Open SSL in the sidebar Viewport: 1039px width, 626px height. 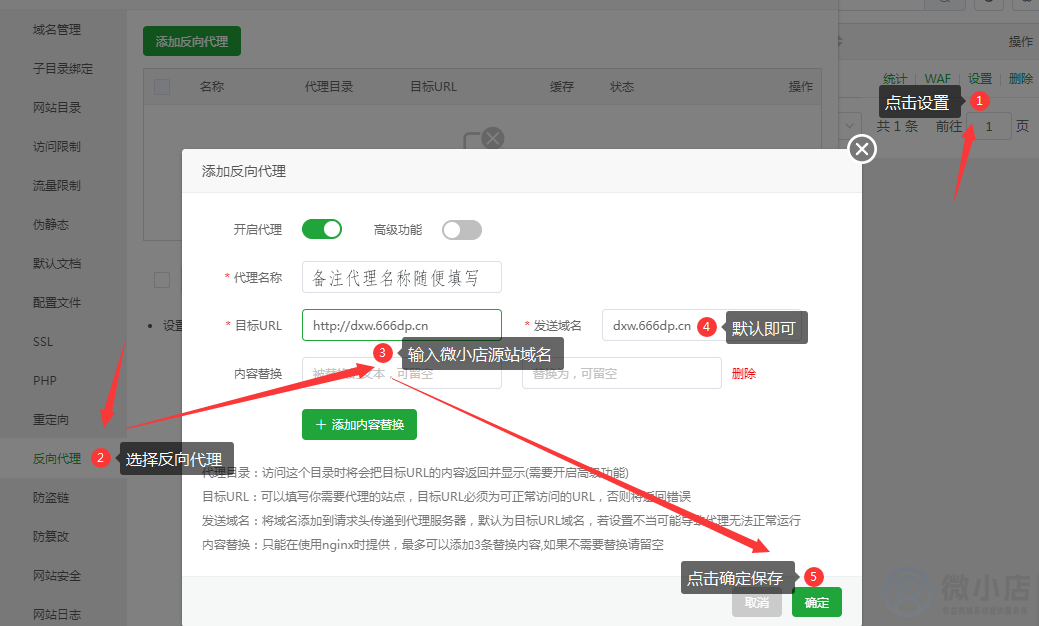pyautogui.click(x=43, y=342)
